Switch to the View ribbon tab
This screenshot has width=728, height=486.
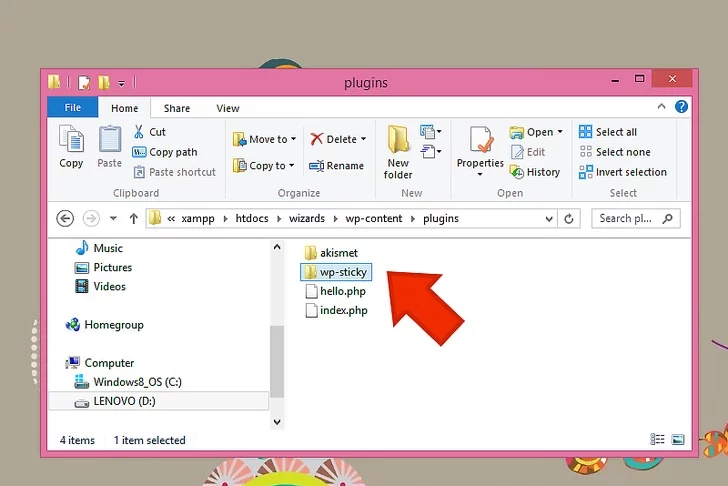[x=228, y=108]
